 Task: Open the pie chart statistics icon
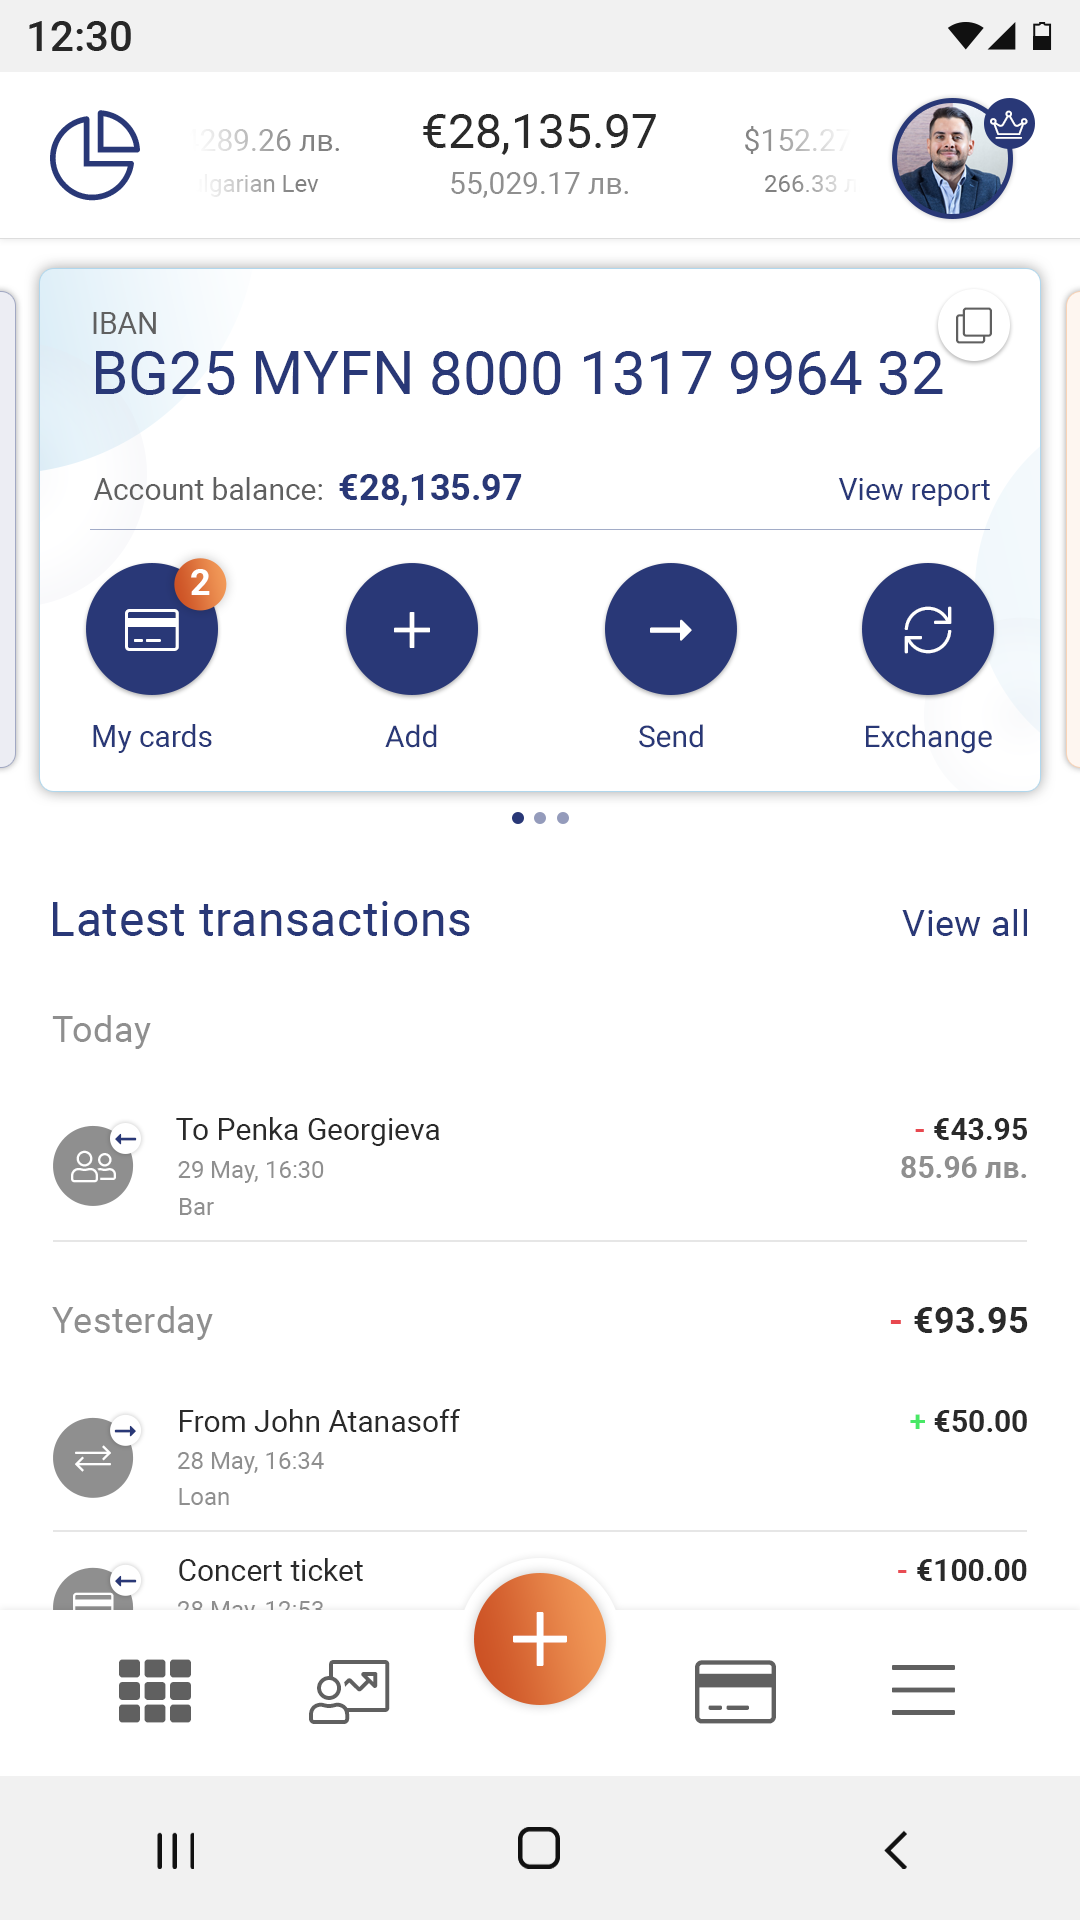[95, 155]
